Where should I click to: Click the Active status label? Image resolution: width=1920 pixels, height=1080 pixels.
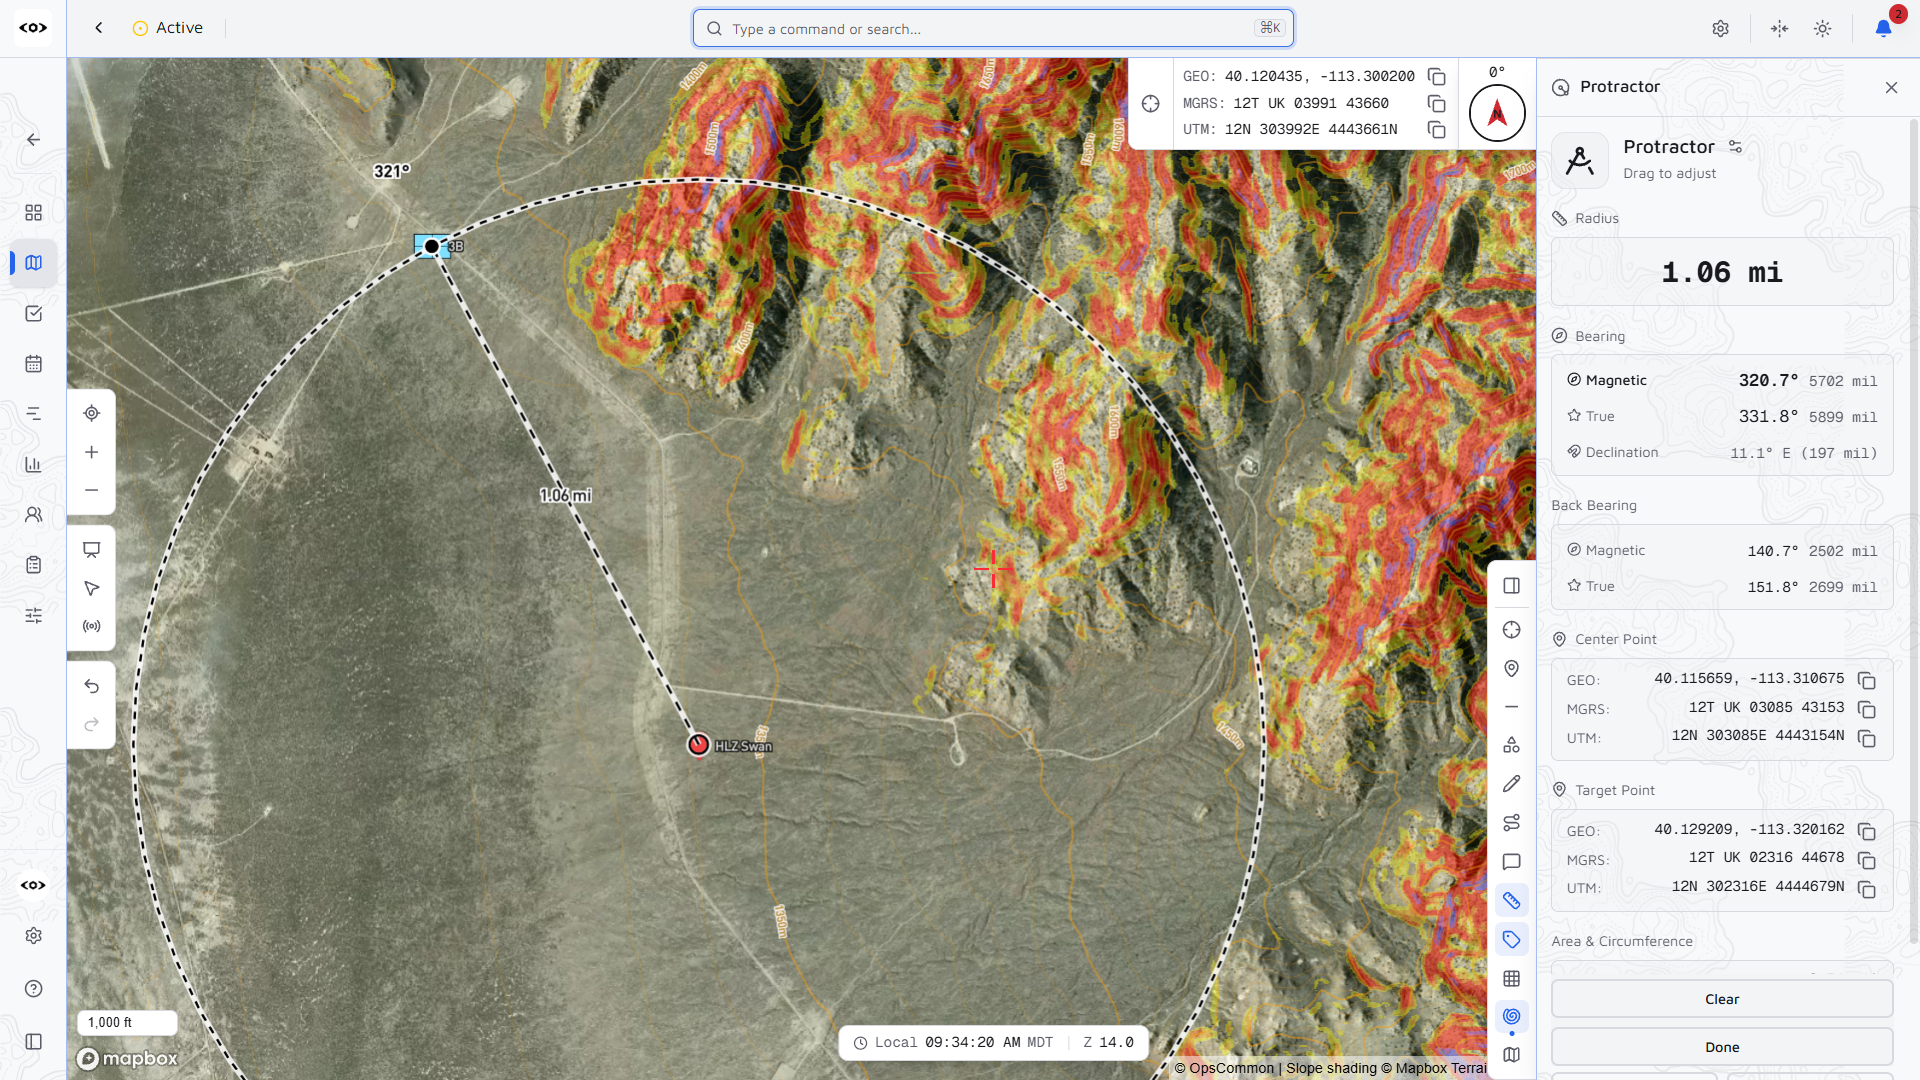click(179, 28)
